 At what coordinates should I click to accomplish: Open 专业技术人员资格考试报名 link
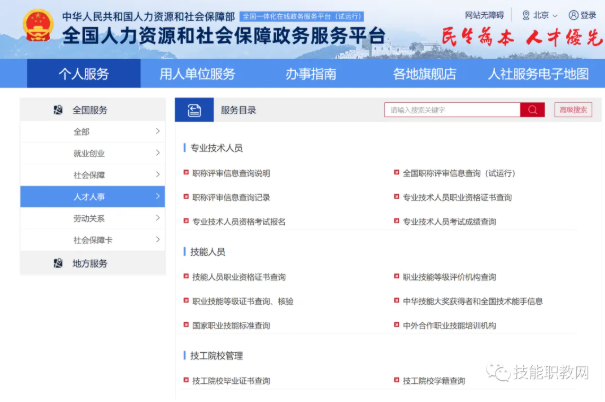239,221
